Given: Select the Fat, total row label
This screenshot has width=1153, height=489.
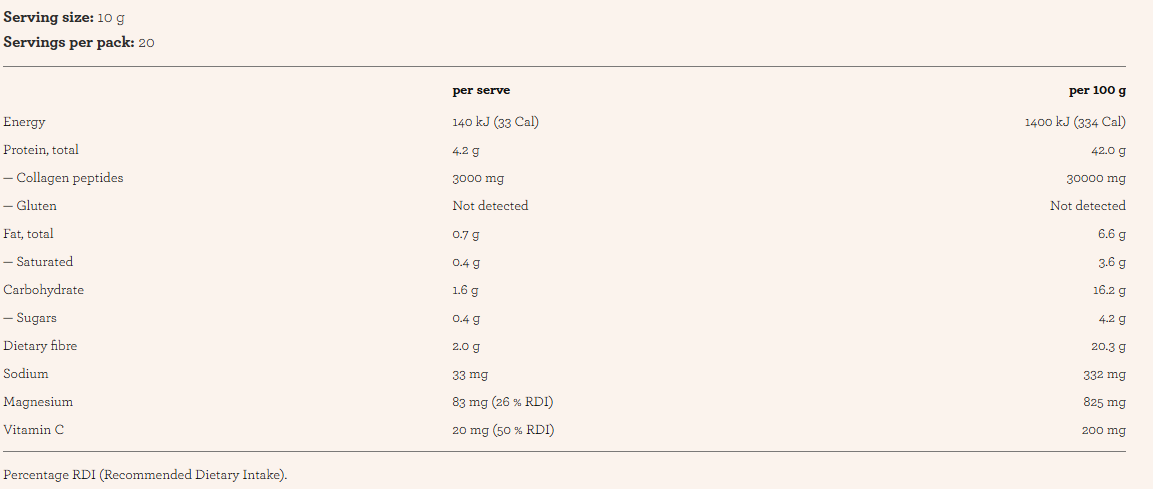Looking at the screenshot, I should click(29, 234).
